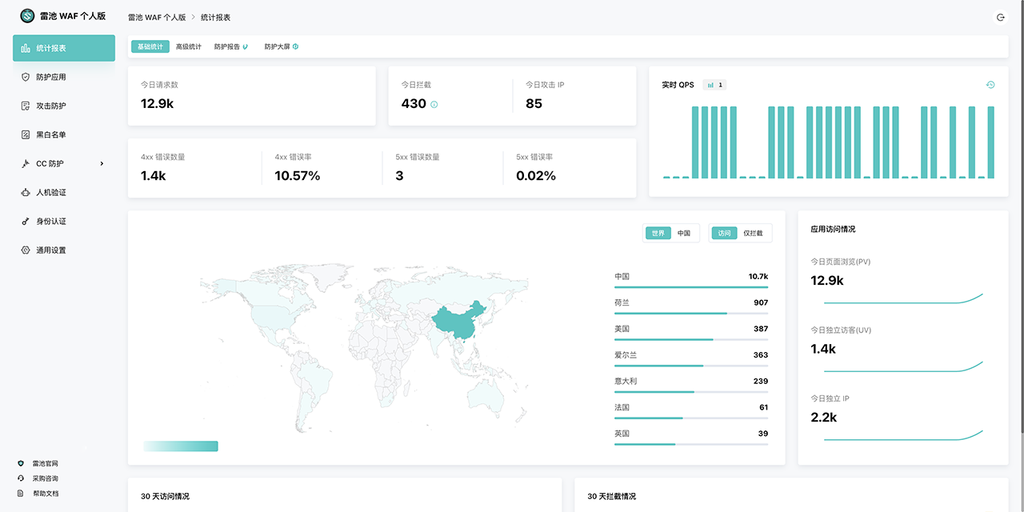
Task: Expand the CC 防护 submenu arrow
Action: [102, 163]
